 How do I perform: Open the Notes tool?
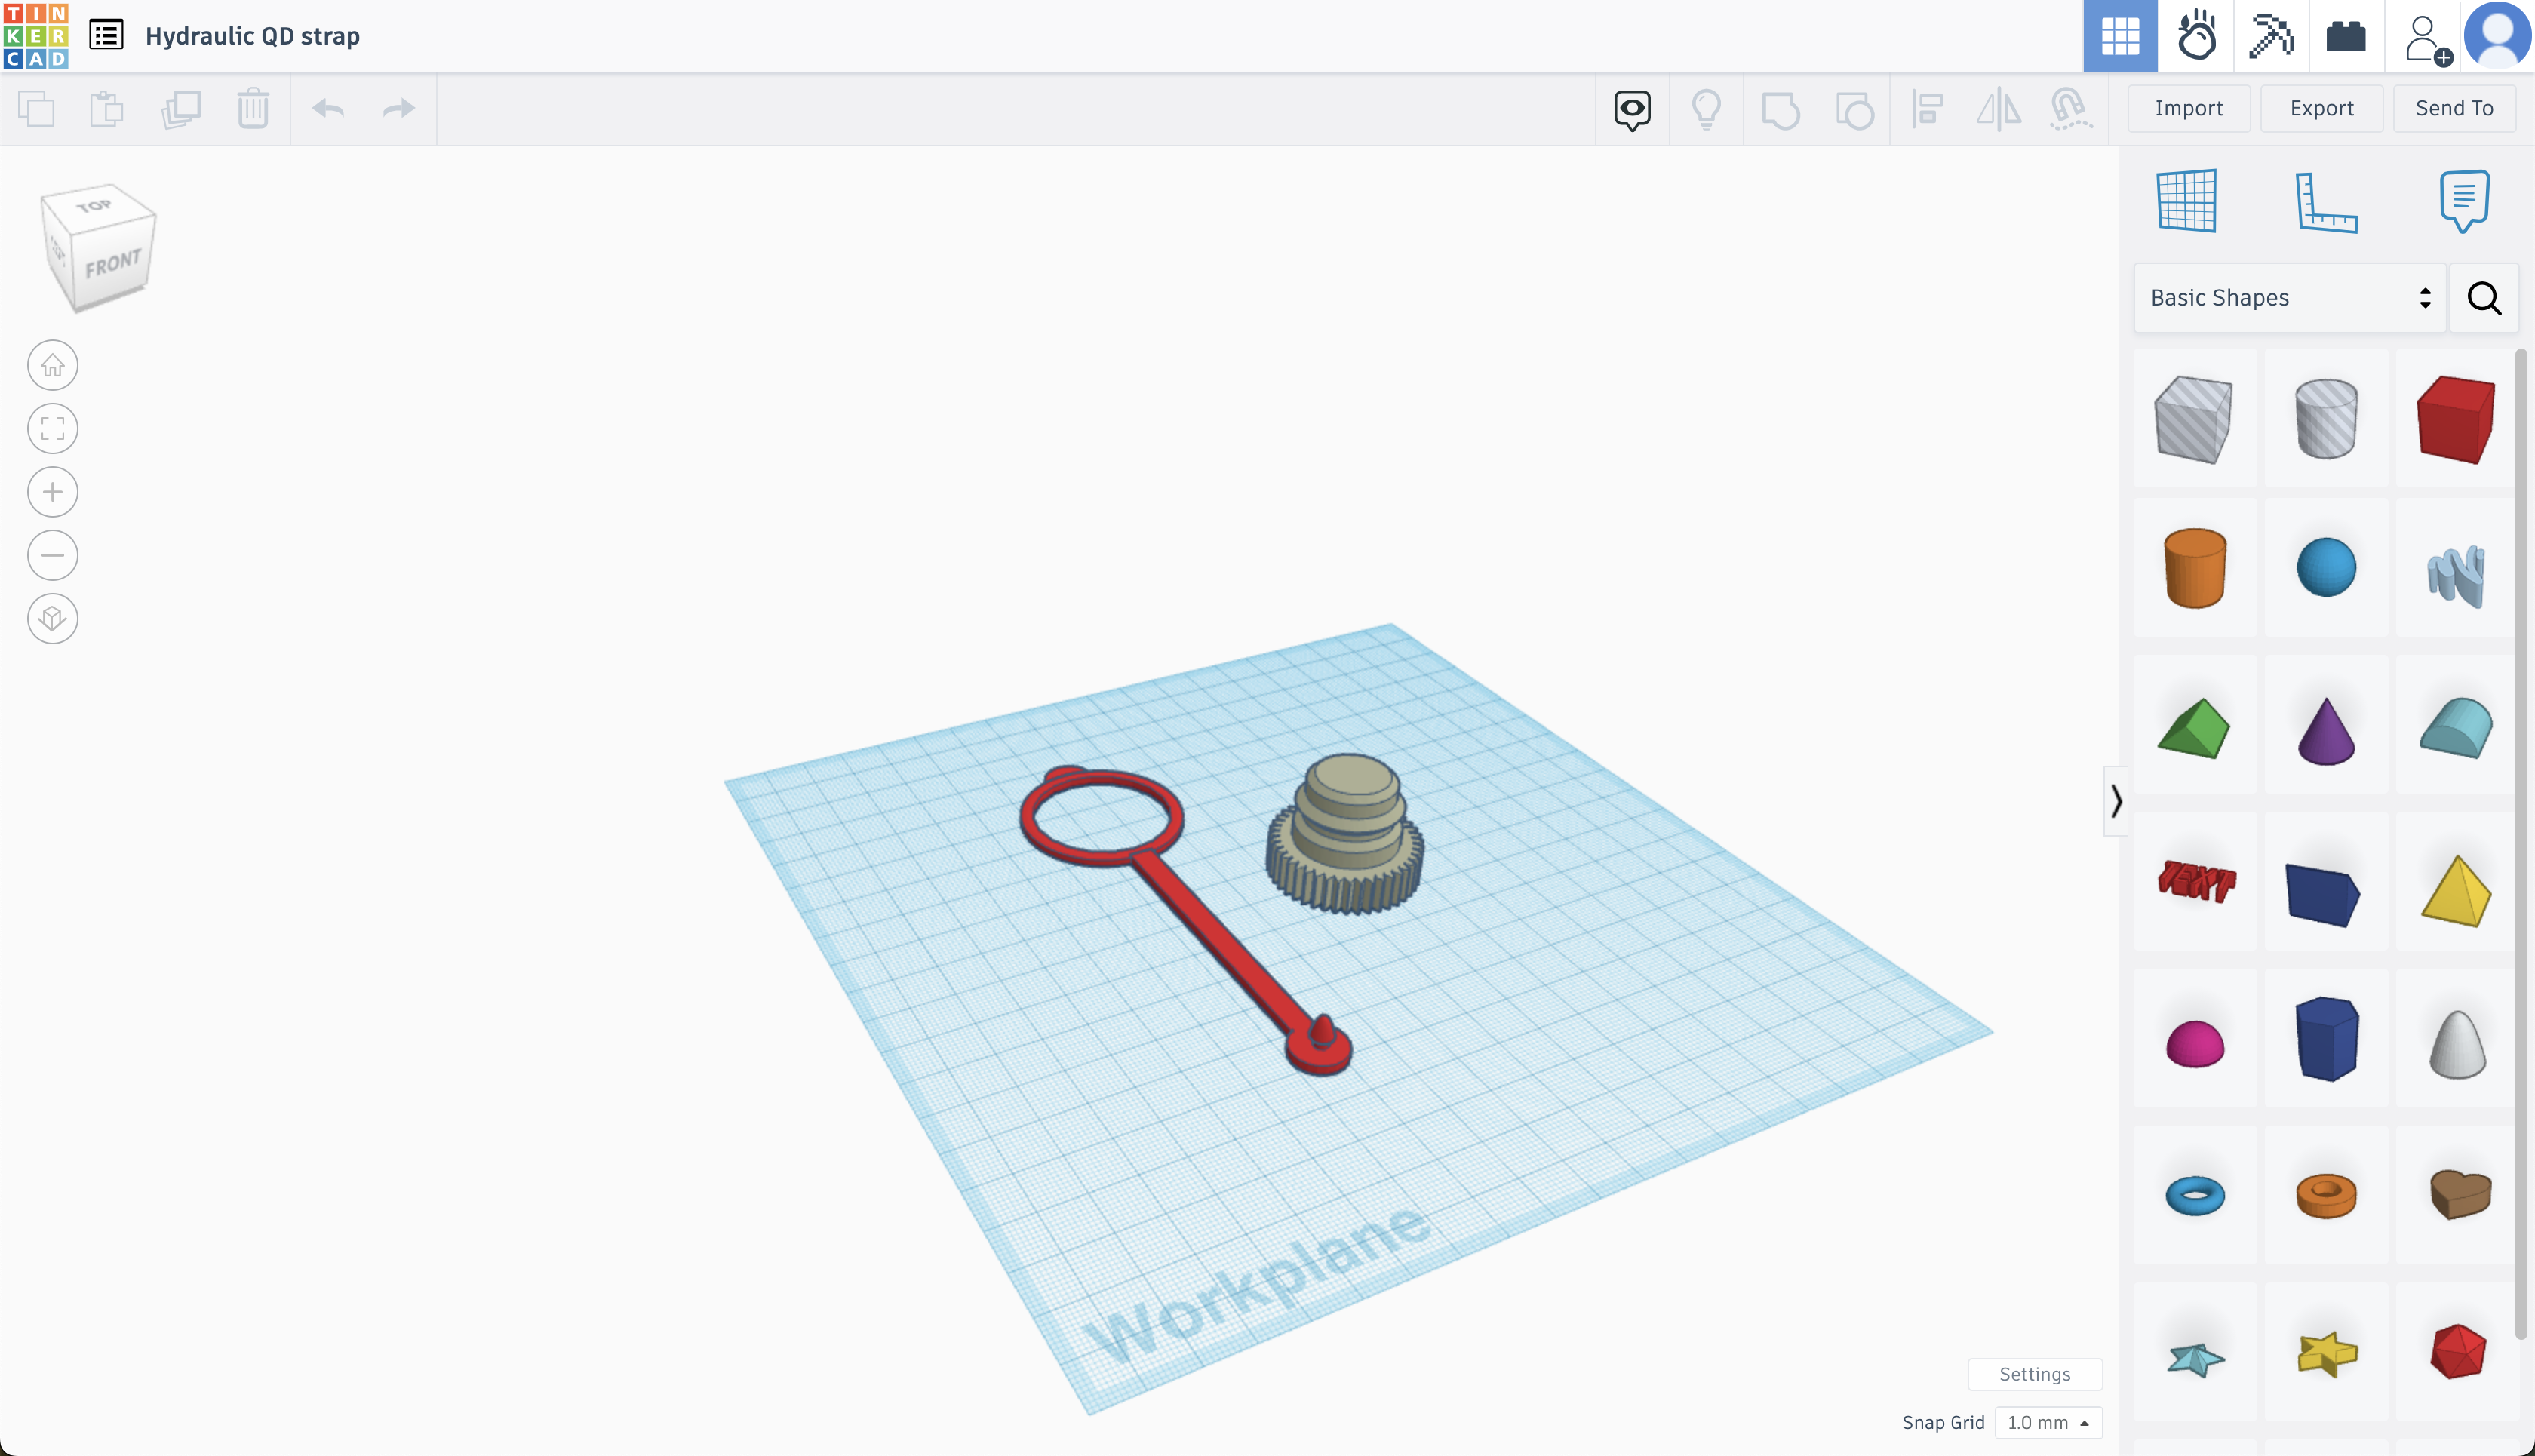click(x=2463, y=201)
